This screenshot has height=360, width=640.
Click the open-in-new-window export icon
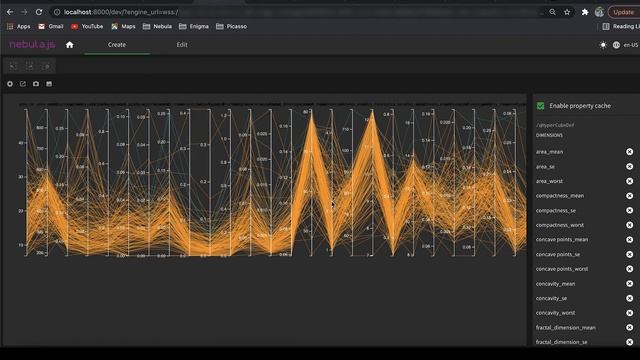point(23,84)
